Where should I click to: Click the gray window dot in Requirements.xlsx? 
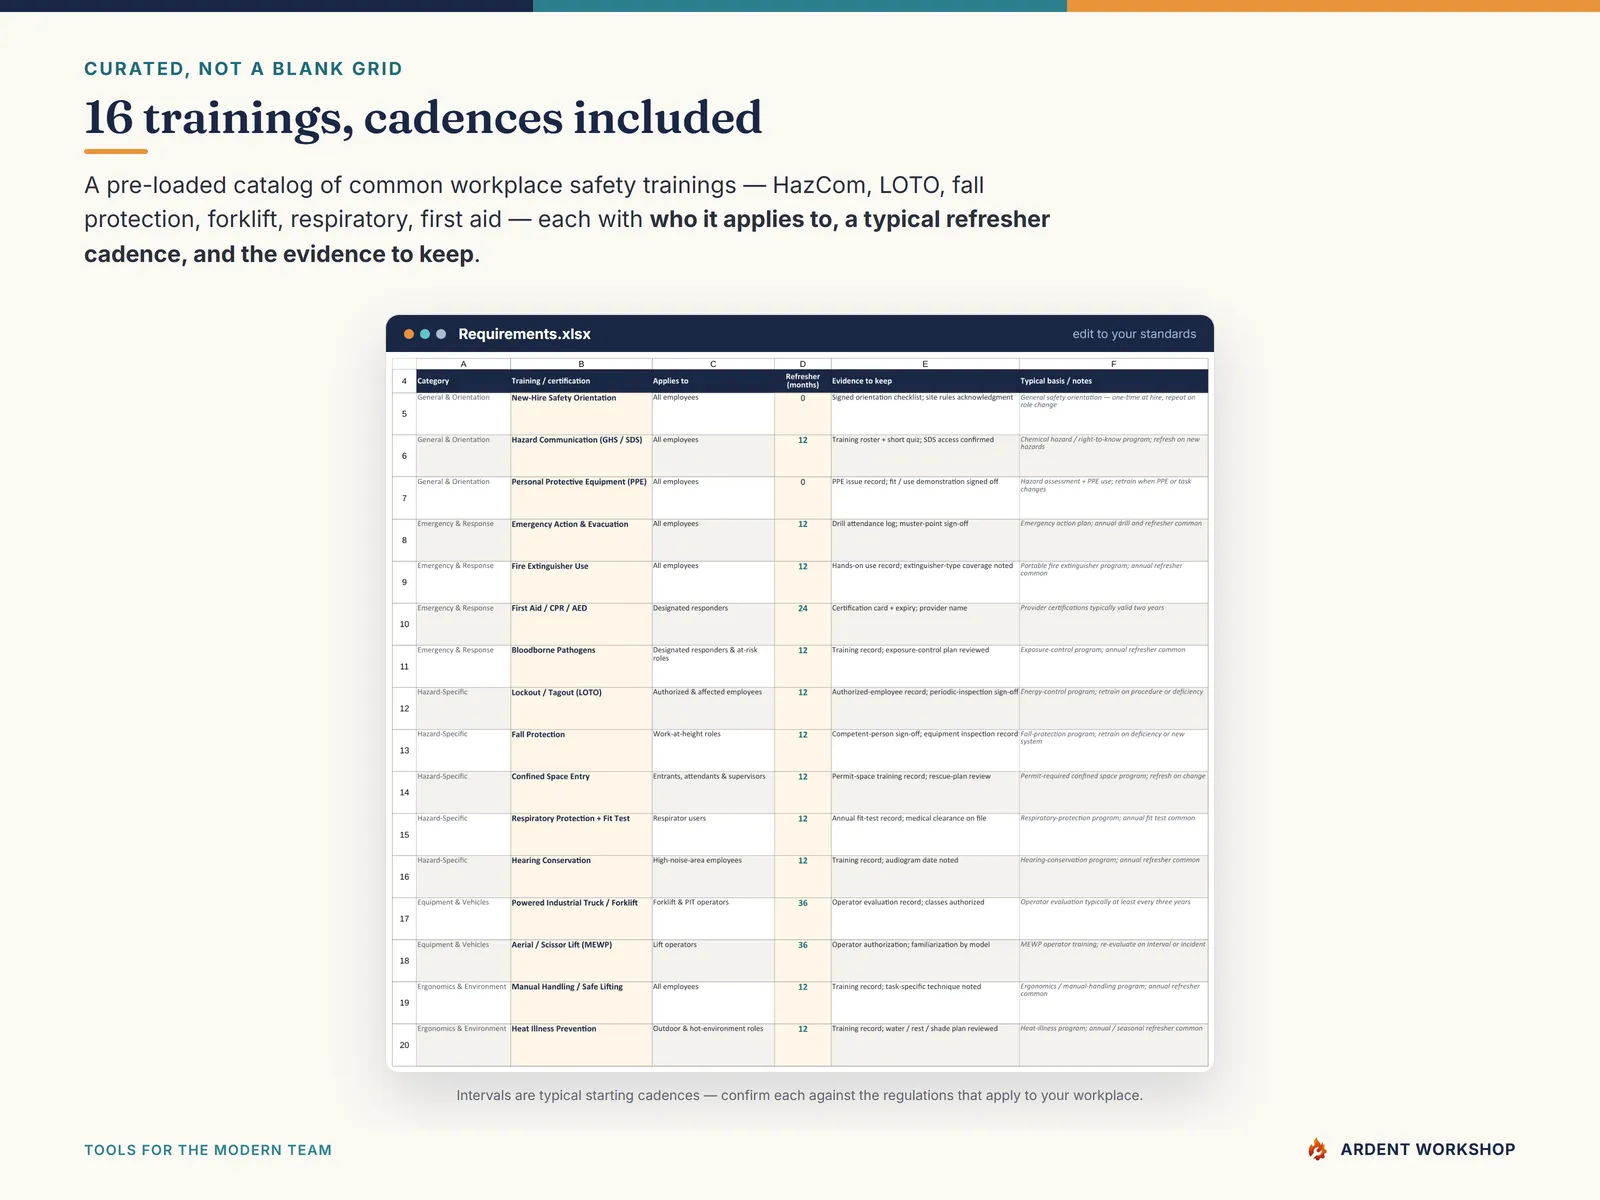click(441, 334)
